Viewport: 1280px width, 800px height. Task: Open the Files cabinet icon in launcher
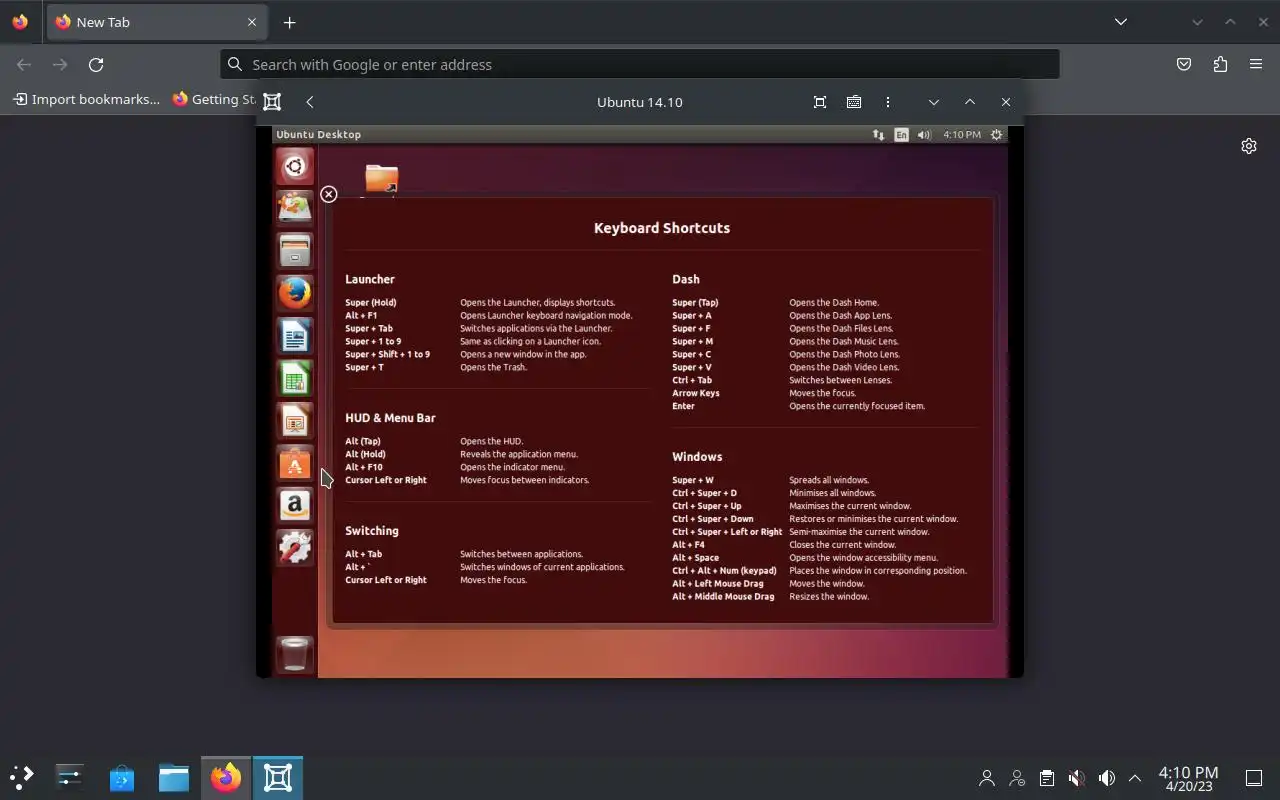[x=294, y=250]
